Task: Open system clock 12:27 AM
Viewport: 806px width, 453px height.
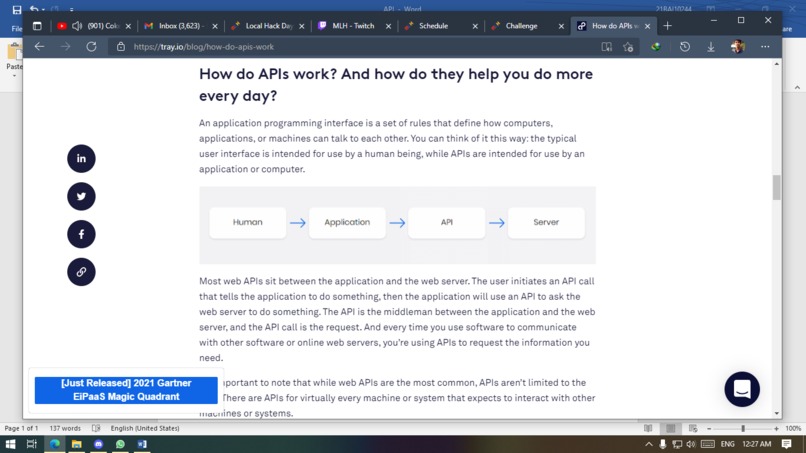Action: 757,444
